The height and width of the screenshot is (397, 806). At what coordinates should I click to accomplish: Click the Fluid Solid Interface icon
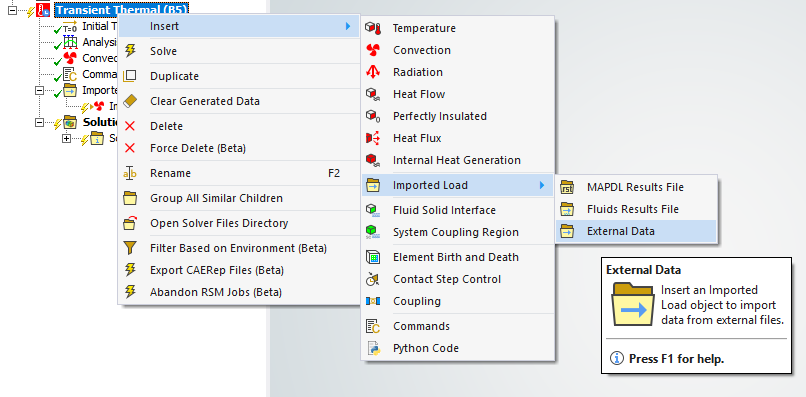373,210
